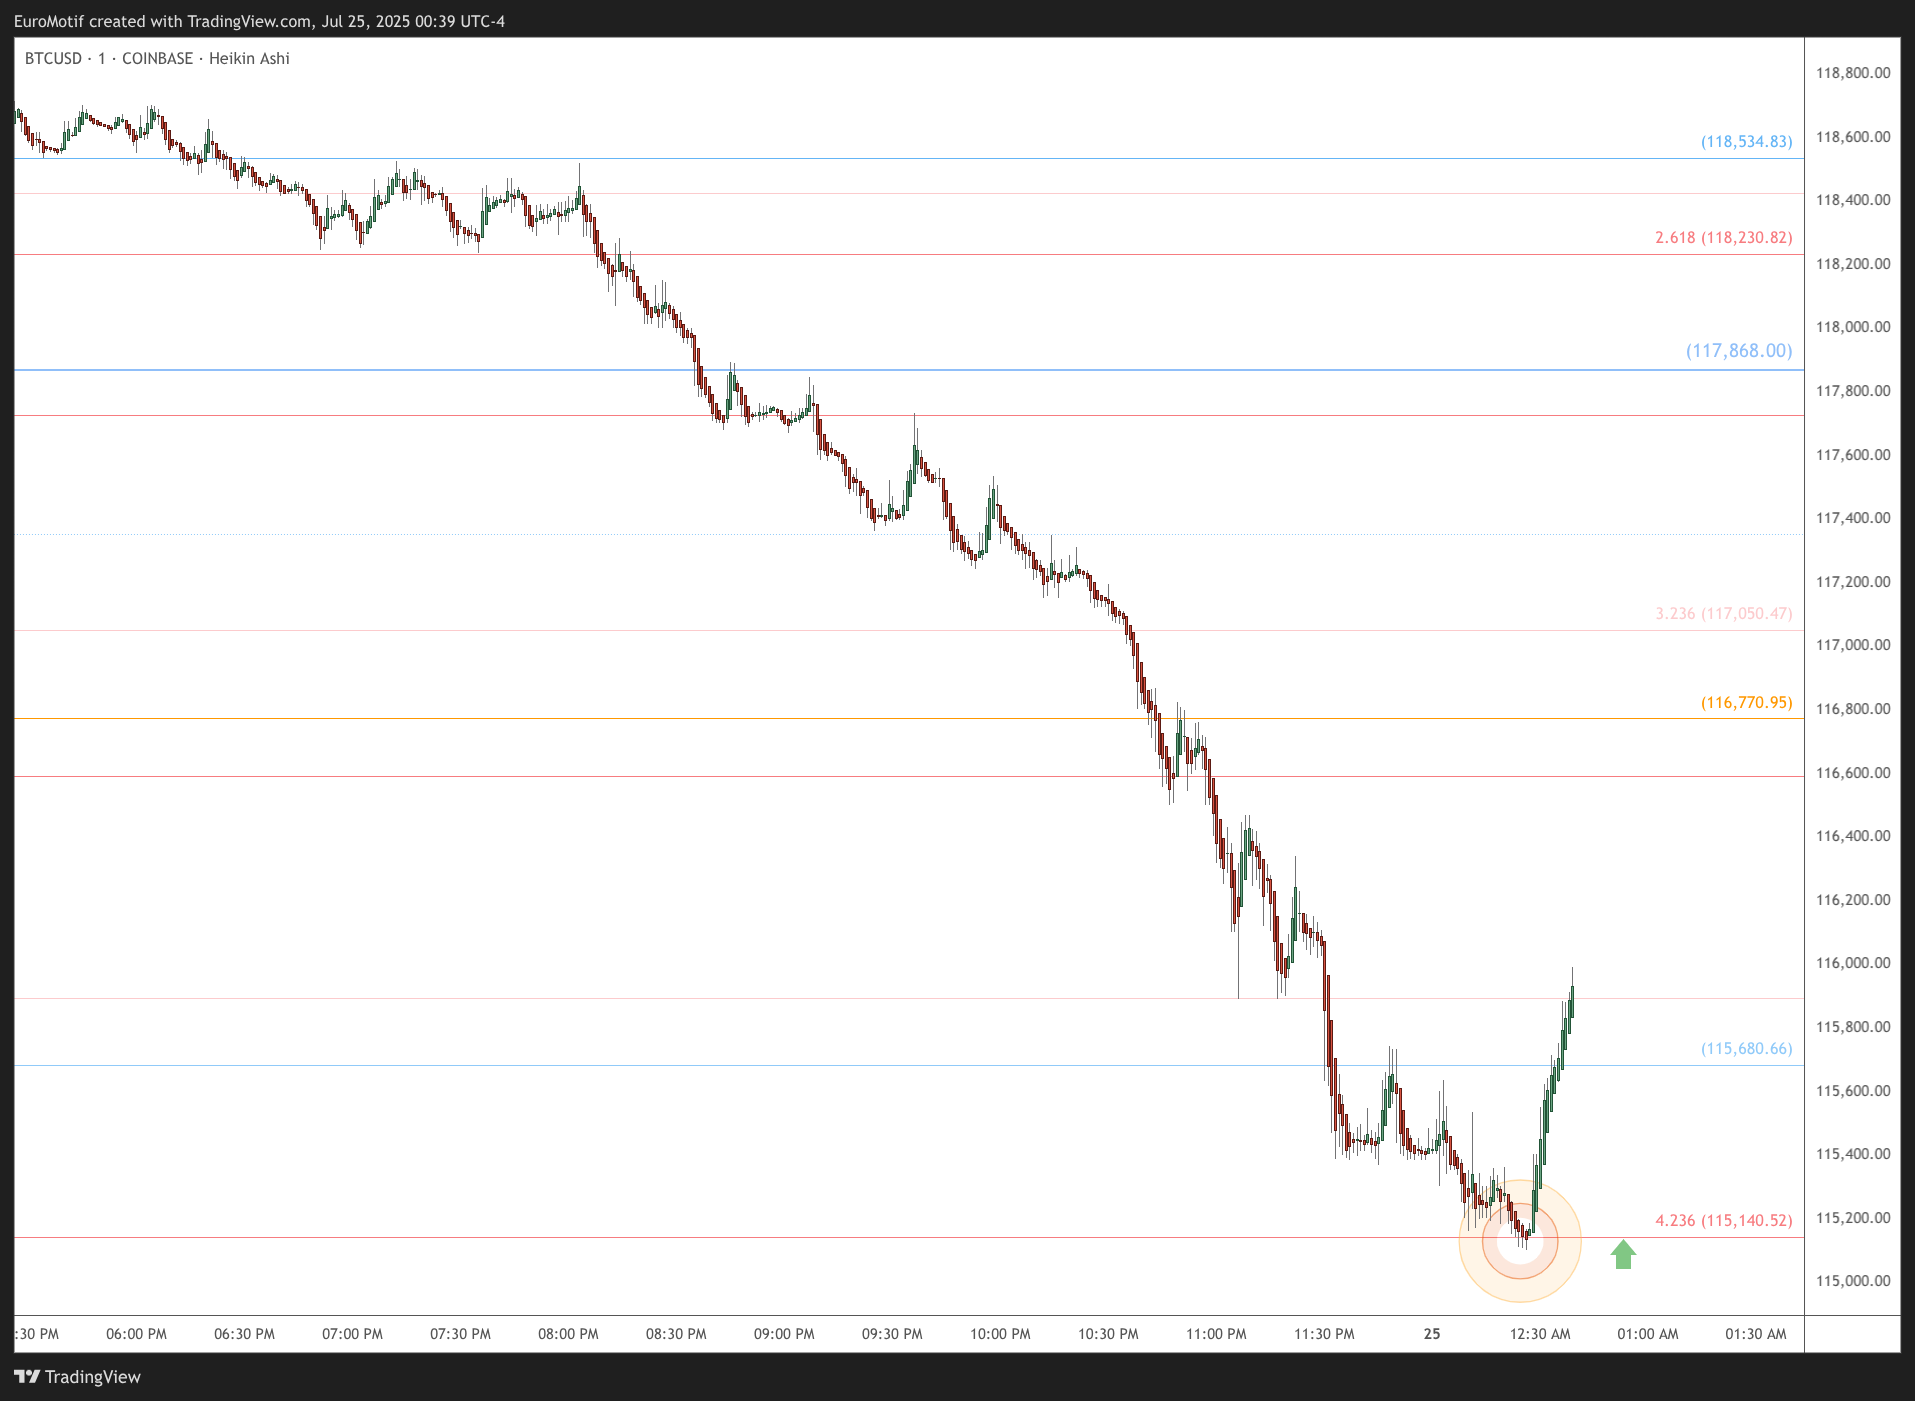Click 117,200.00 on the price axis

(x=1853, y=582)
